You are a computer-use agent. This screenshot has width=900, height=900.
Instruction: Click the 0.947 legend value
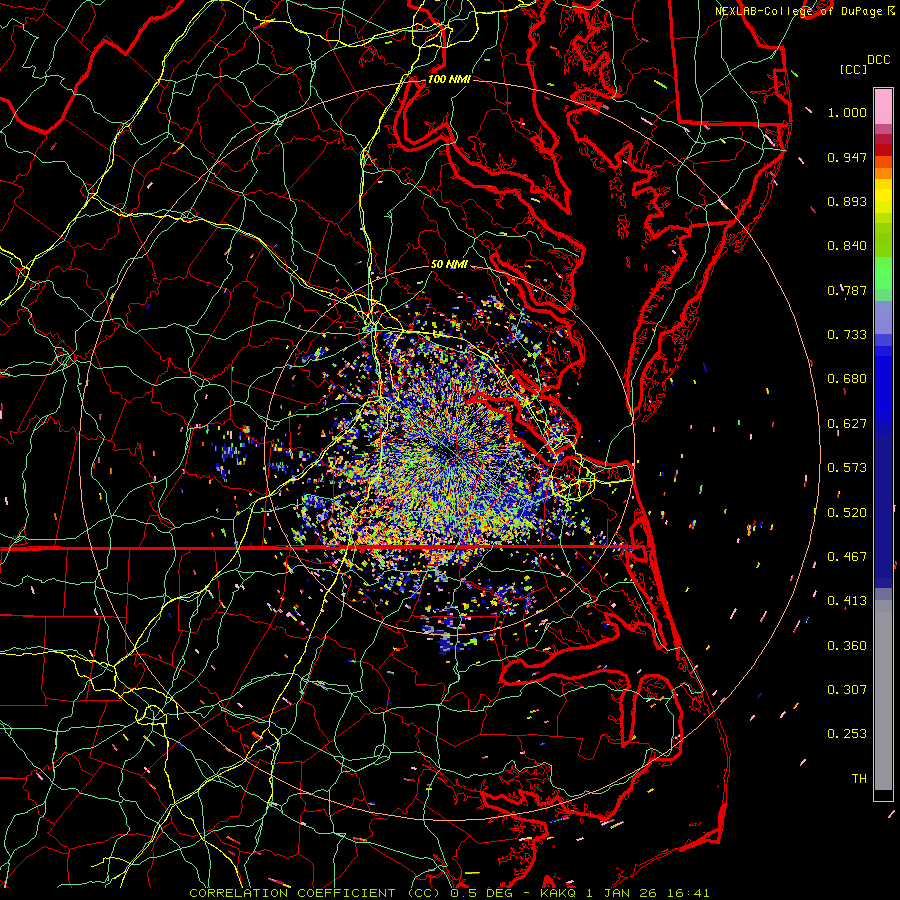(847, 157)
